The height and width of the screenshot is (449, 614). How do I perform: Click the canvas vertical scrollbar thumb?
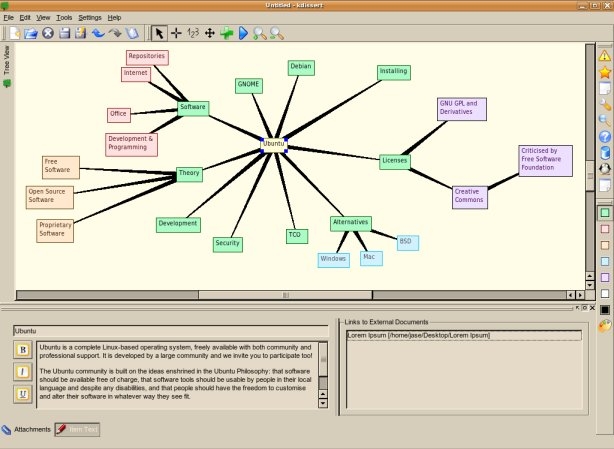click(x=590, y=176)
